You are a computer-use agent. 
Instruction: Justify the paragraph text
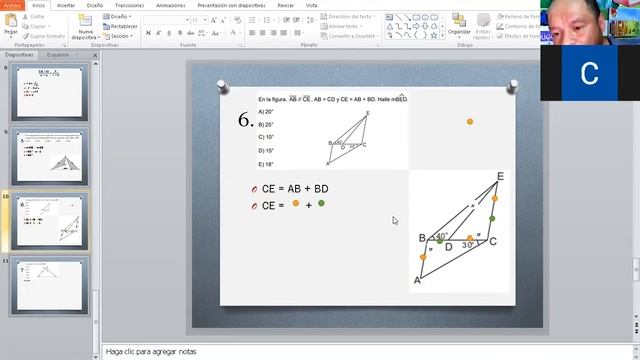(x=283, y=33)
